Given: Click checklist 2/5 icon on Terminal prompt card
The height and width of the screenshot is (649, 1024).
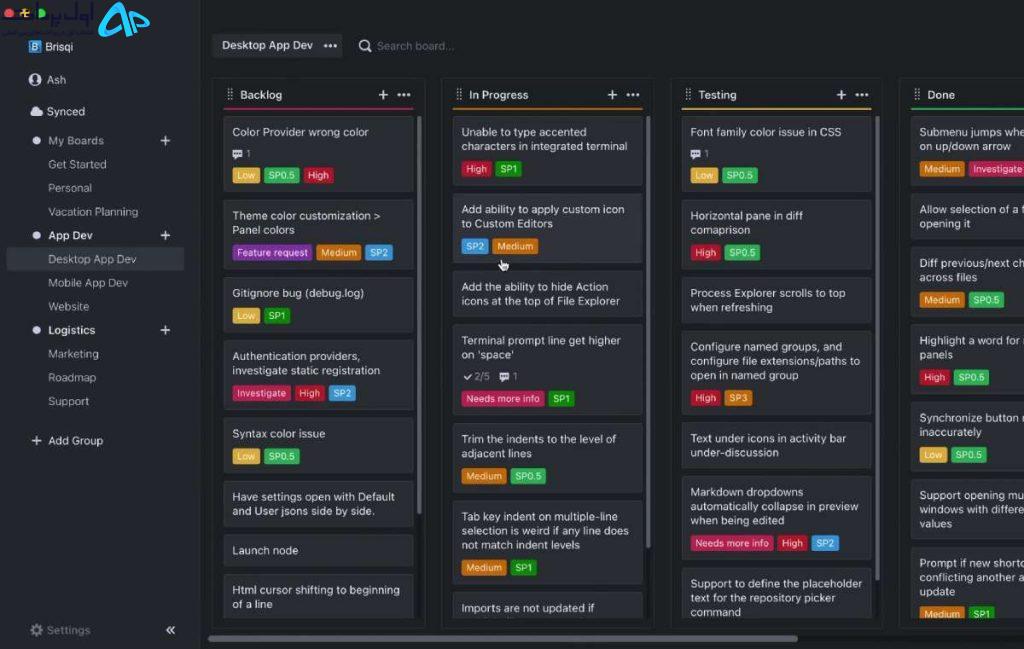Looking at the screenshot, I should coord(468,377).
